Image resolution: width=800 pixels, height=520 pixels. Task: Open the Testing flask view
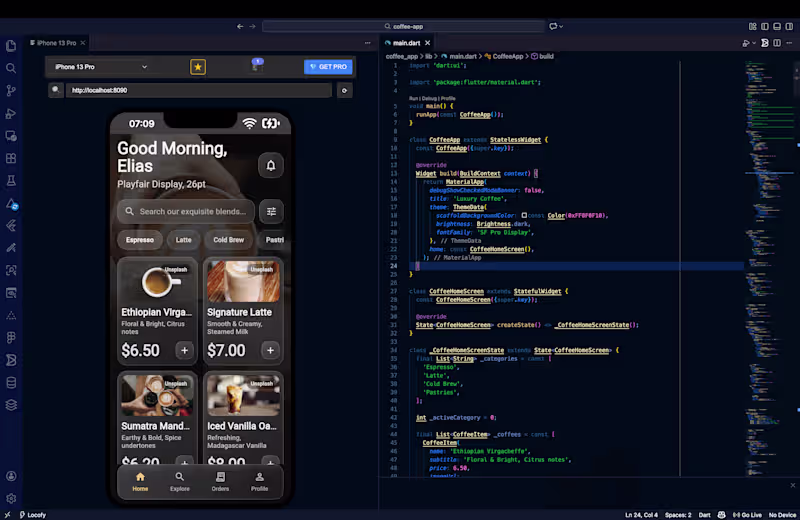[x=11, y=181]
